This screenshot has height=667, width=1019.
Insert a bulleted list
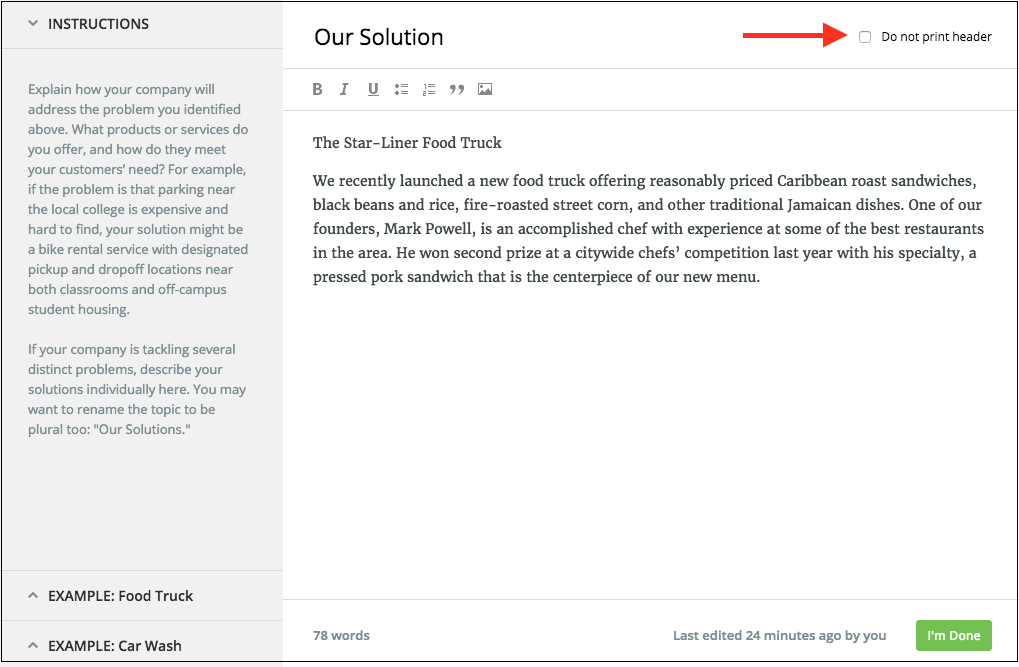click(401, 89)
